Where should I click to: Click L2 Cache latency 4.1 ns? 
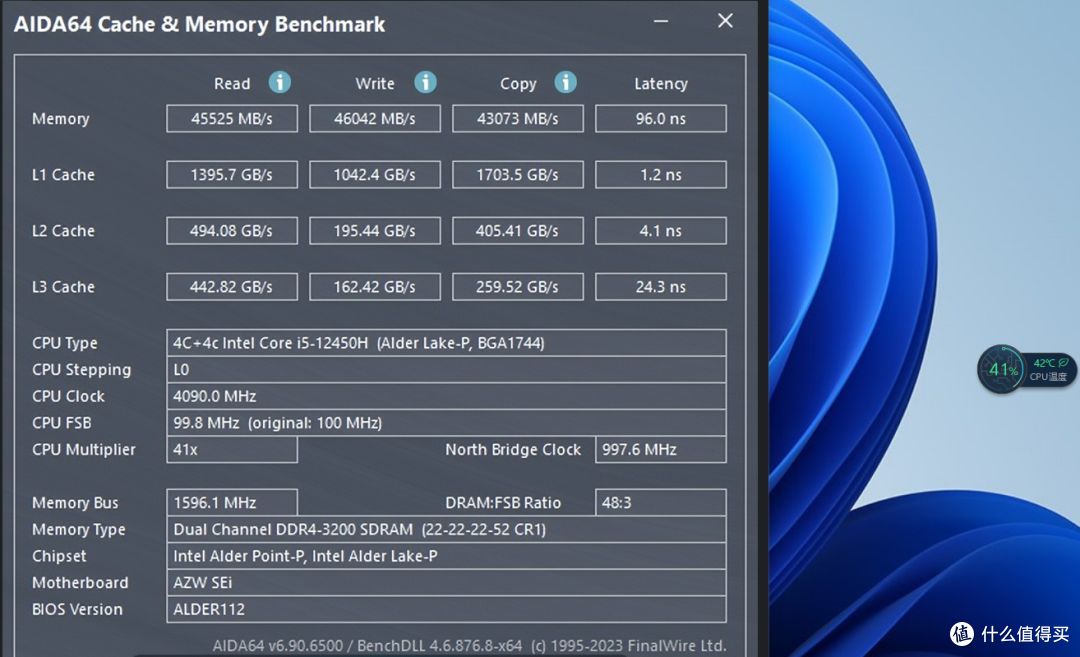pos(661,231)
